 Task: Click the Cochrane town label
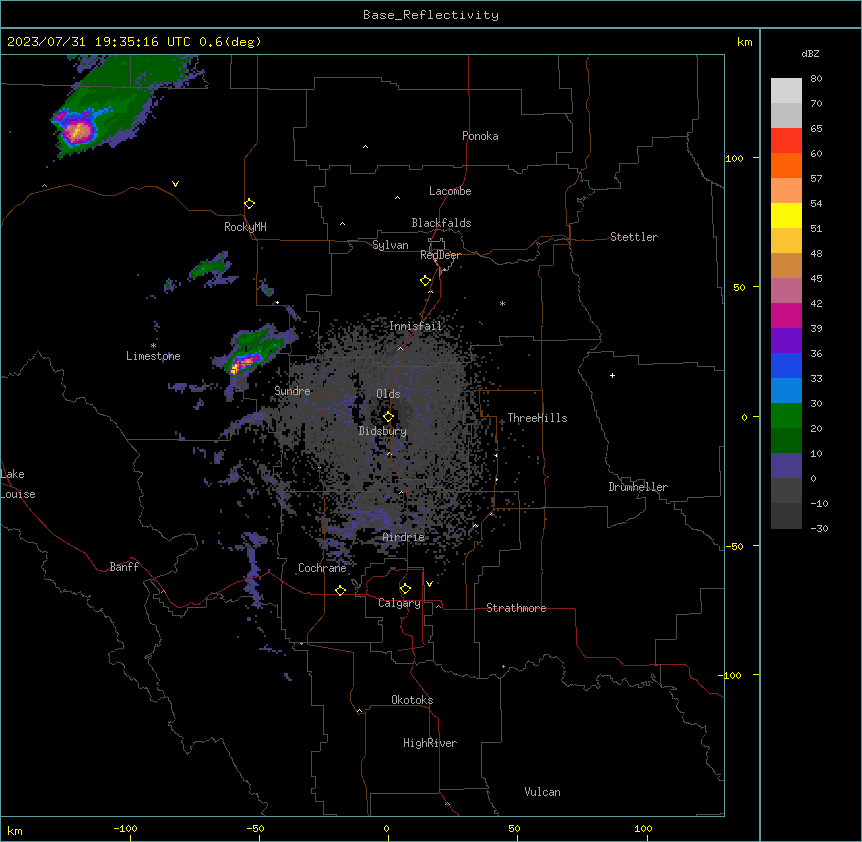pyautogui.click(x=322, y=568)
